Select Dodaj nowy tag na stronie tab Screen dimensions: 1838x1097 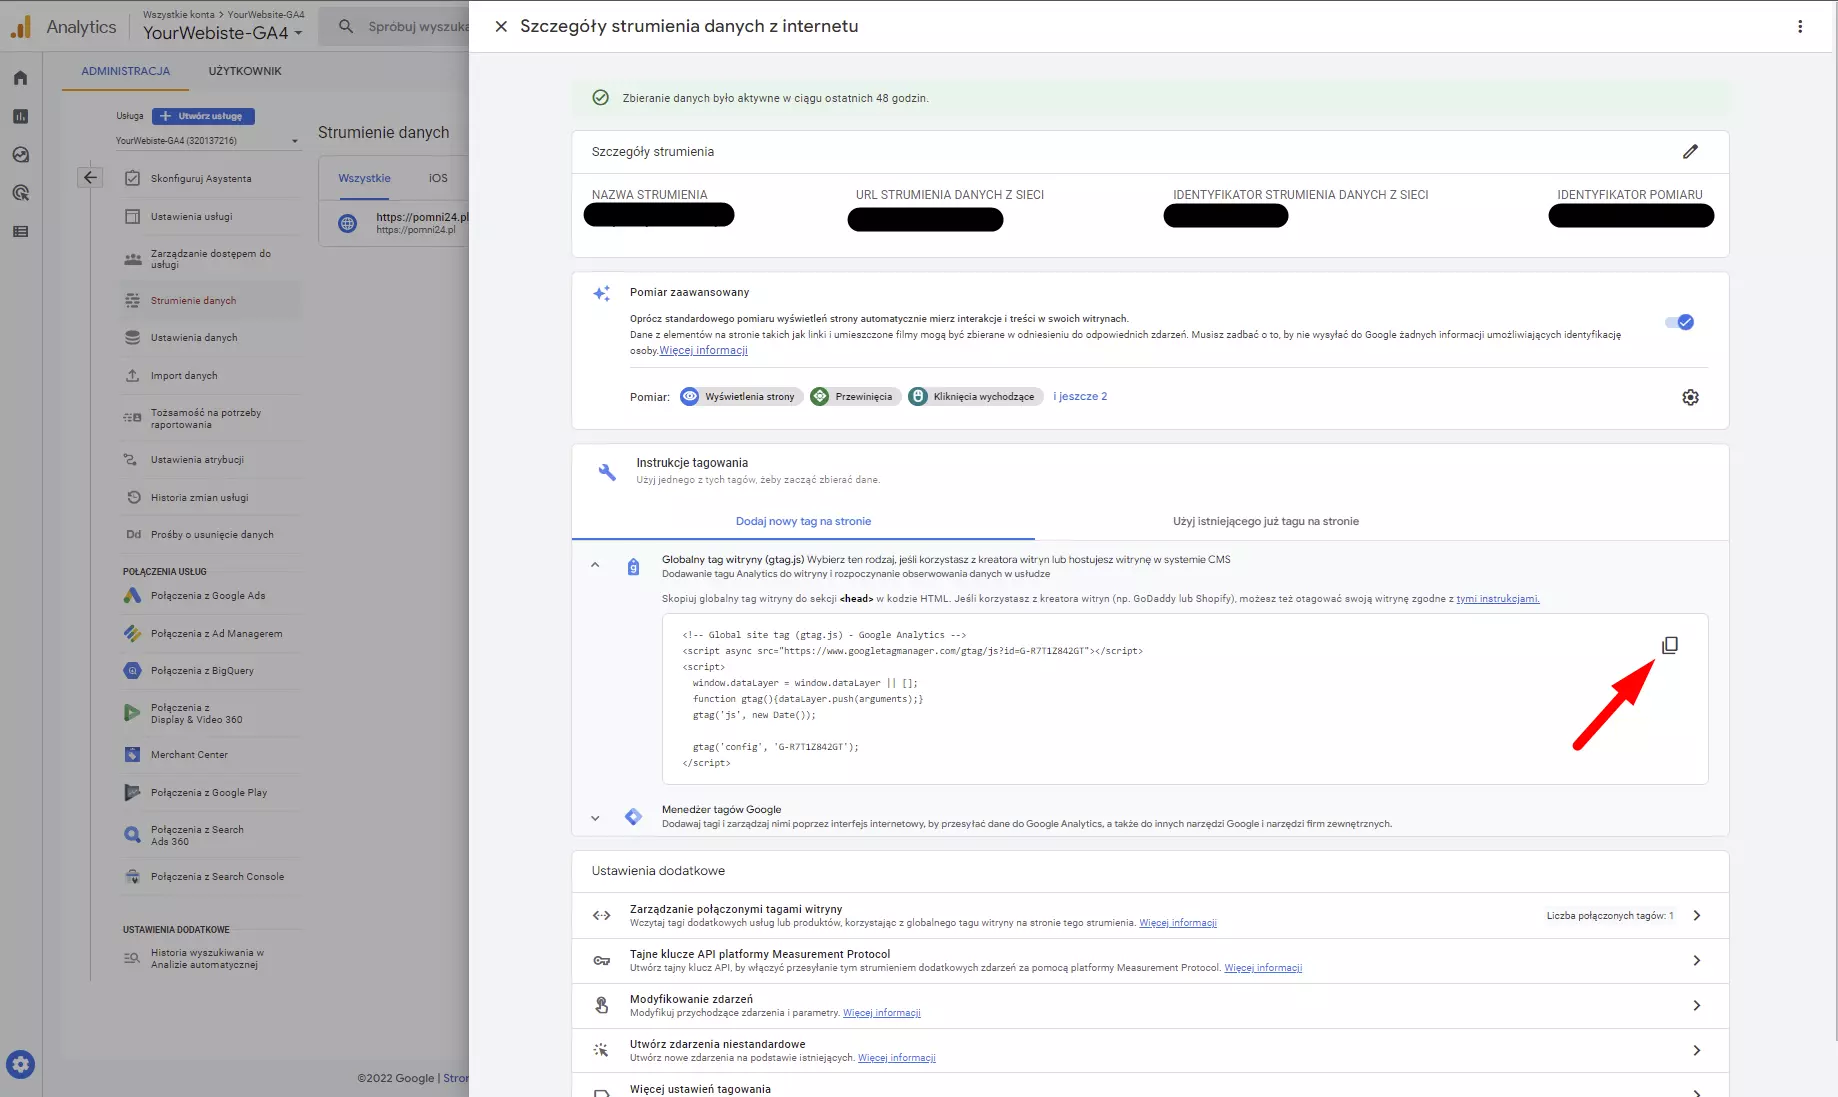(x=803, y=521)
